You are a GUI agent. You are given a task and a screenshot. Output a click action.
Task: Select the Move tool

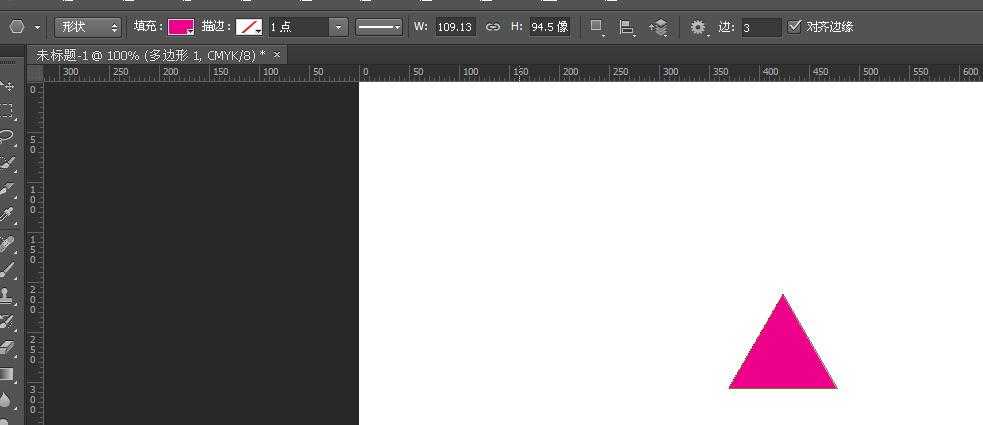(x=8, y=85)
